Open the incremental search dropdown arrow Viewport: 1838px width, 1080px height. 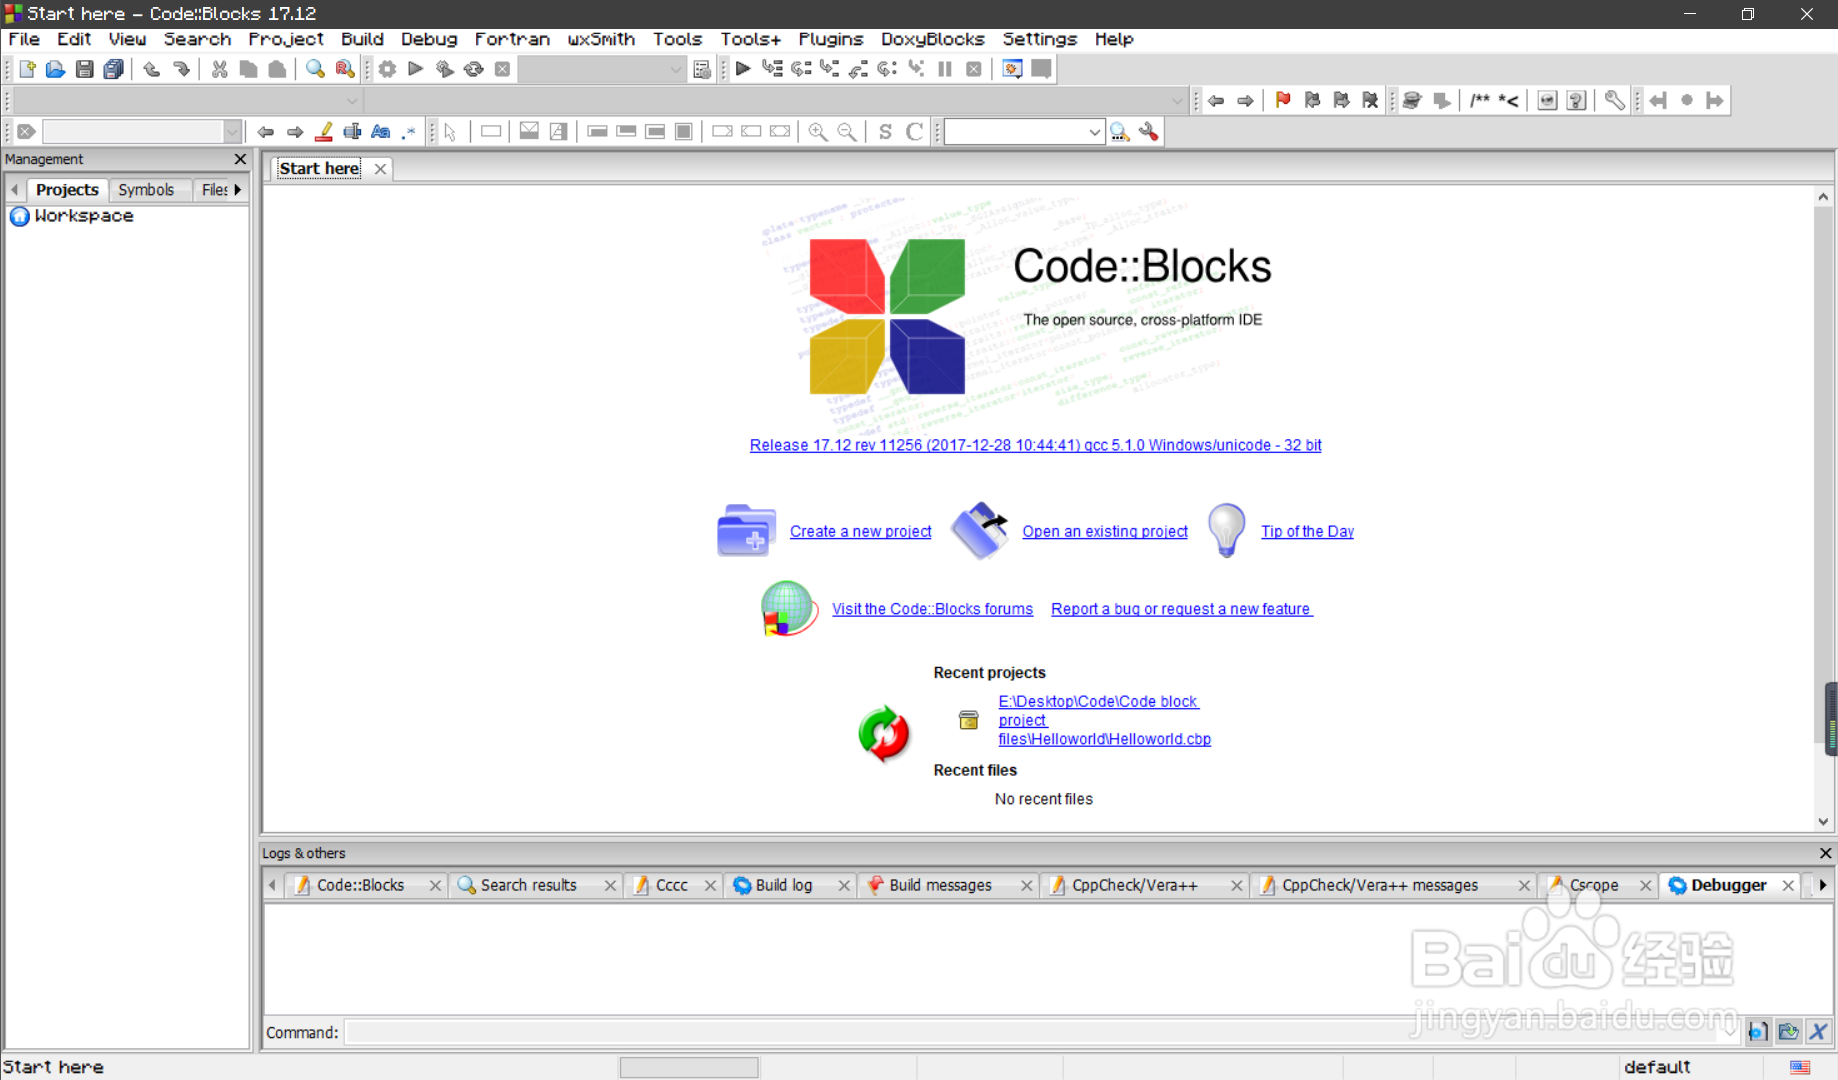tap(232, 131)
